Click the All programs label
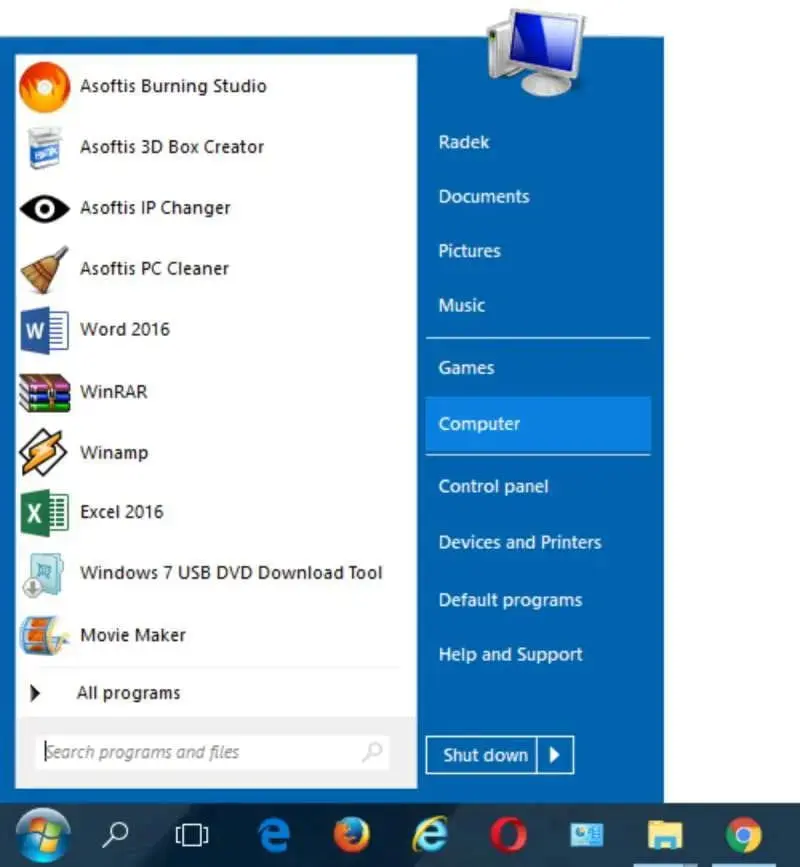 (128, 693)
